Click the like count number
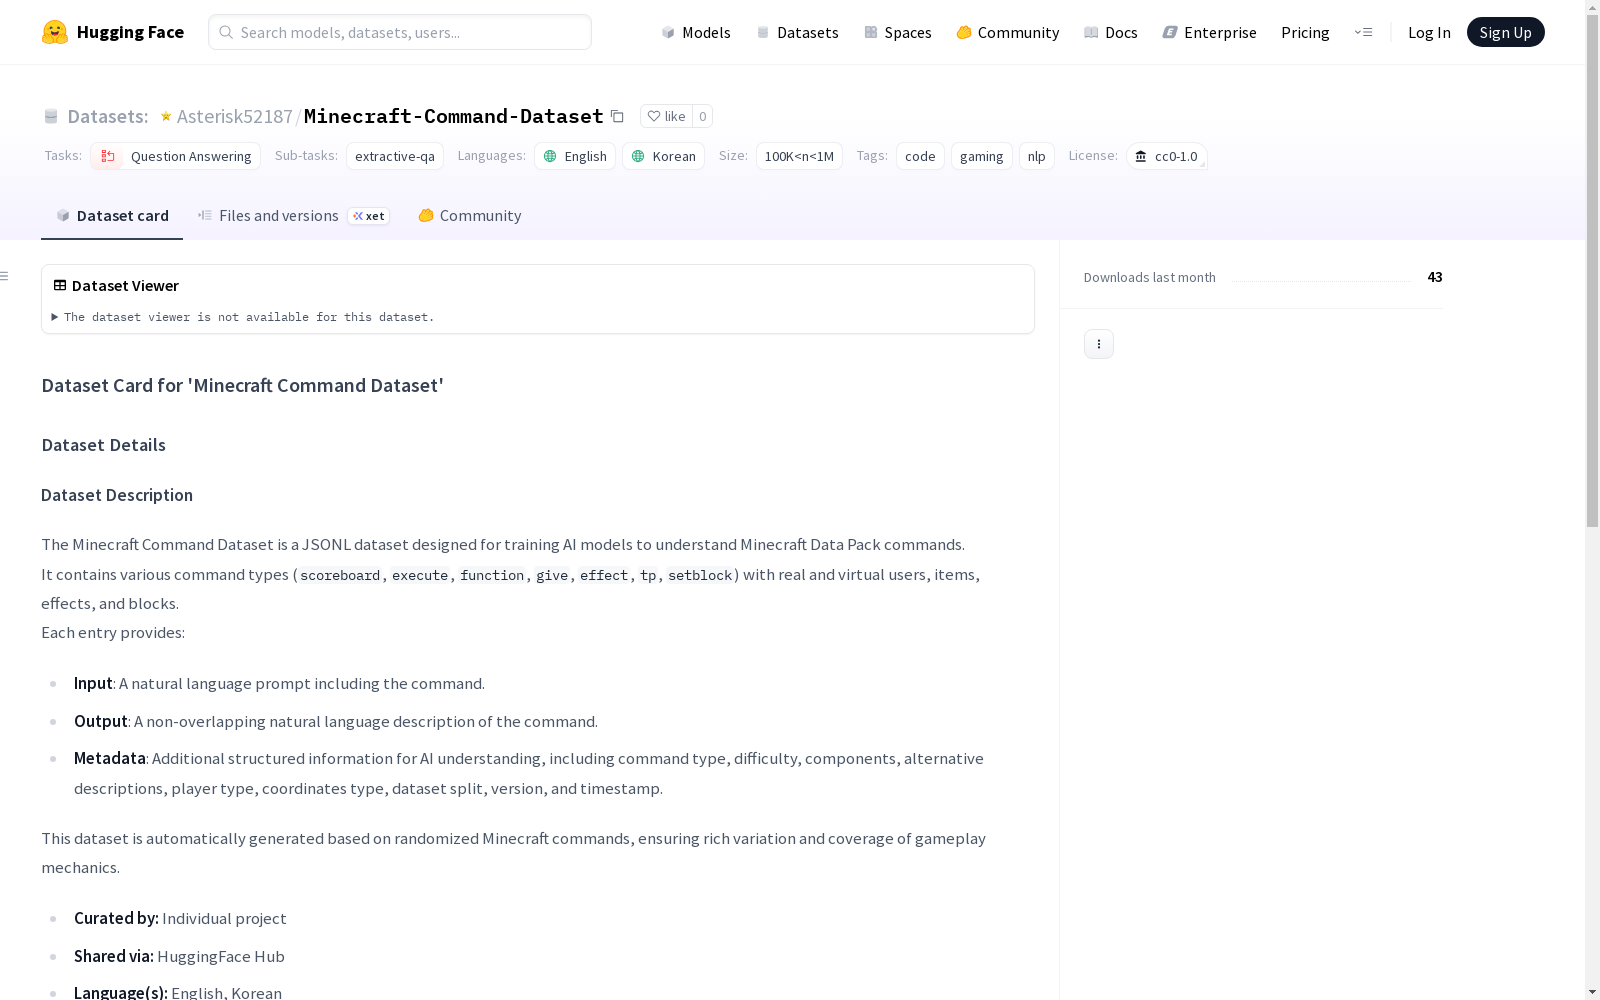This screenshot has width=1600, height=1000. click(703, 116)
